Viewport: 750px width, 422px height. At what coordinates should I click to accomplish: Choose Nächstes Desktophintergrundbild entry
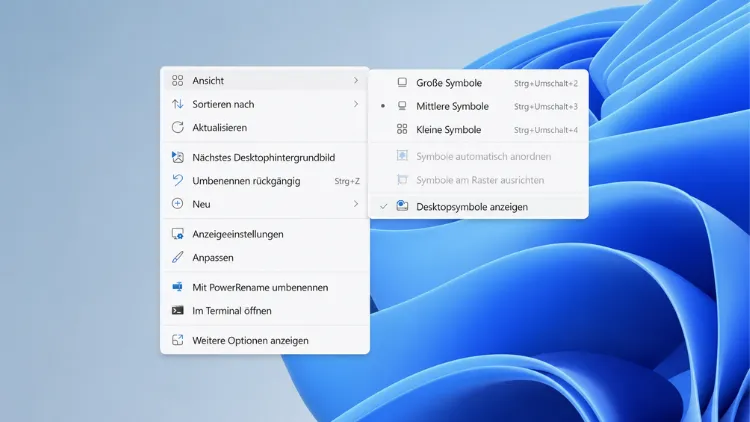coord(265,157)
